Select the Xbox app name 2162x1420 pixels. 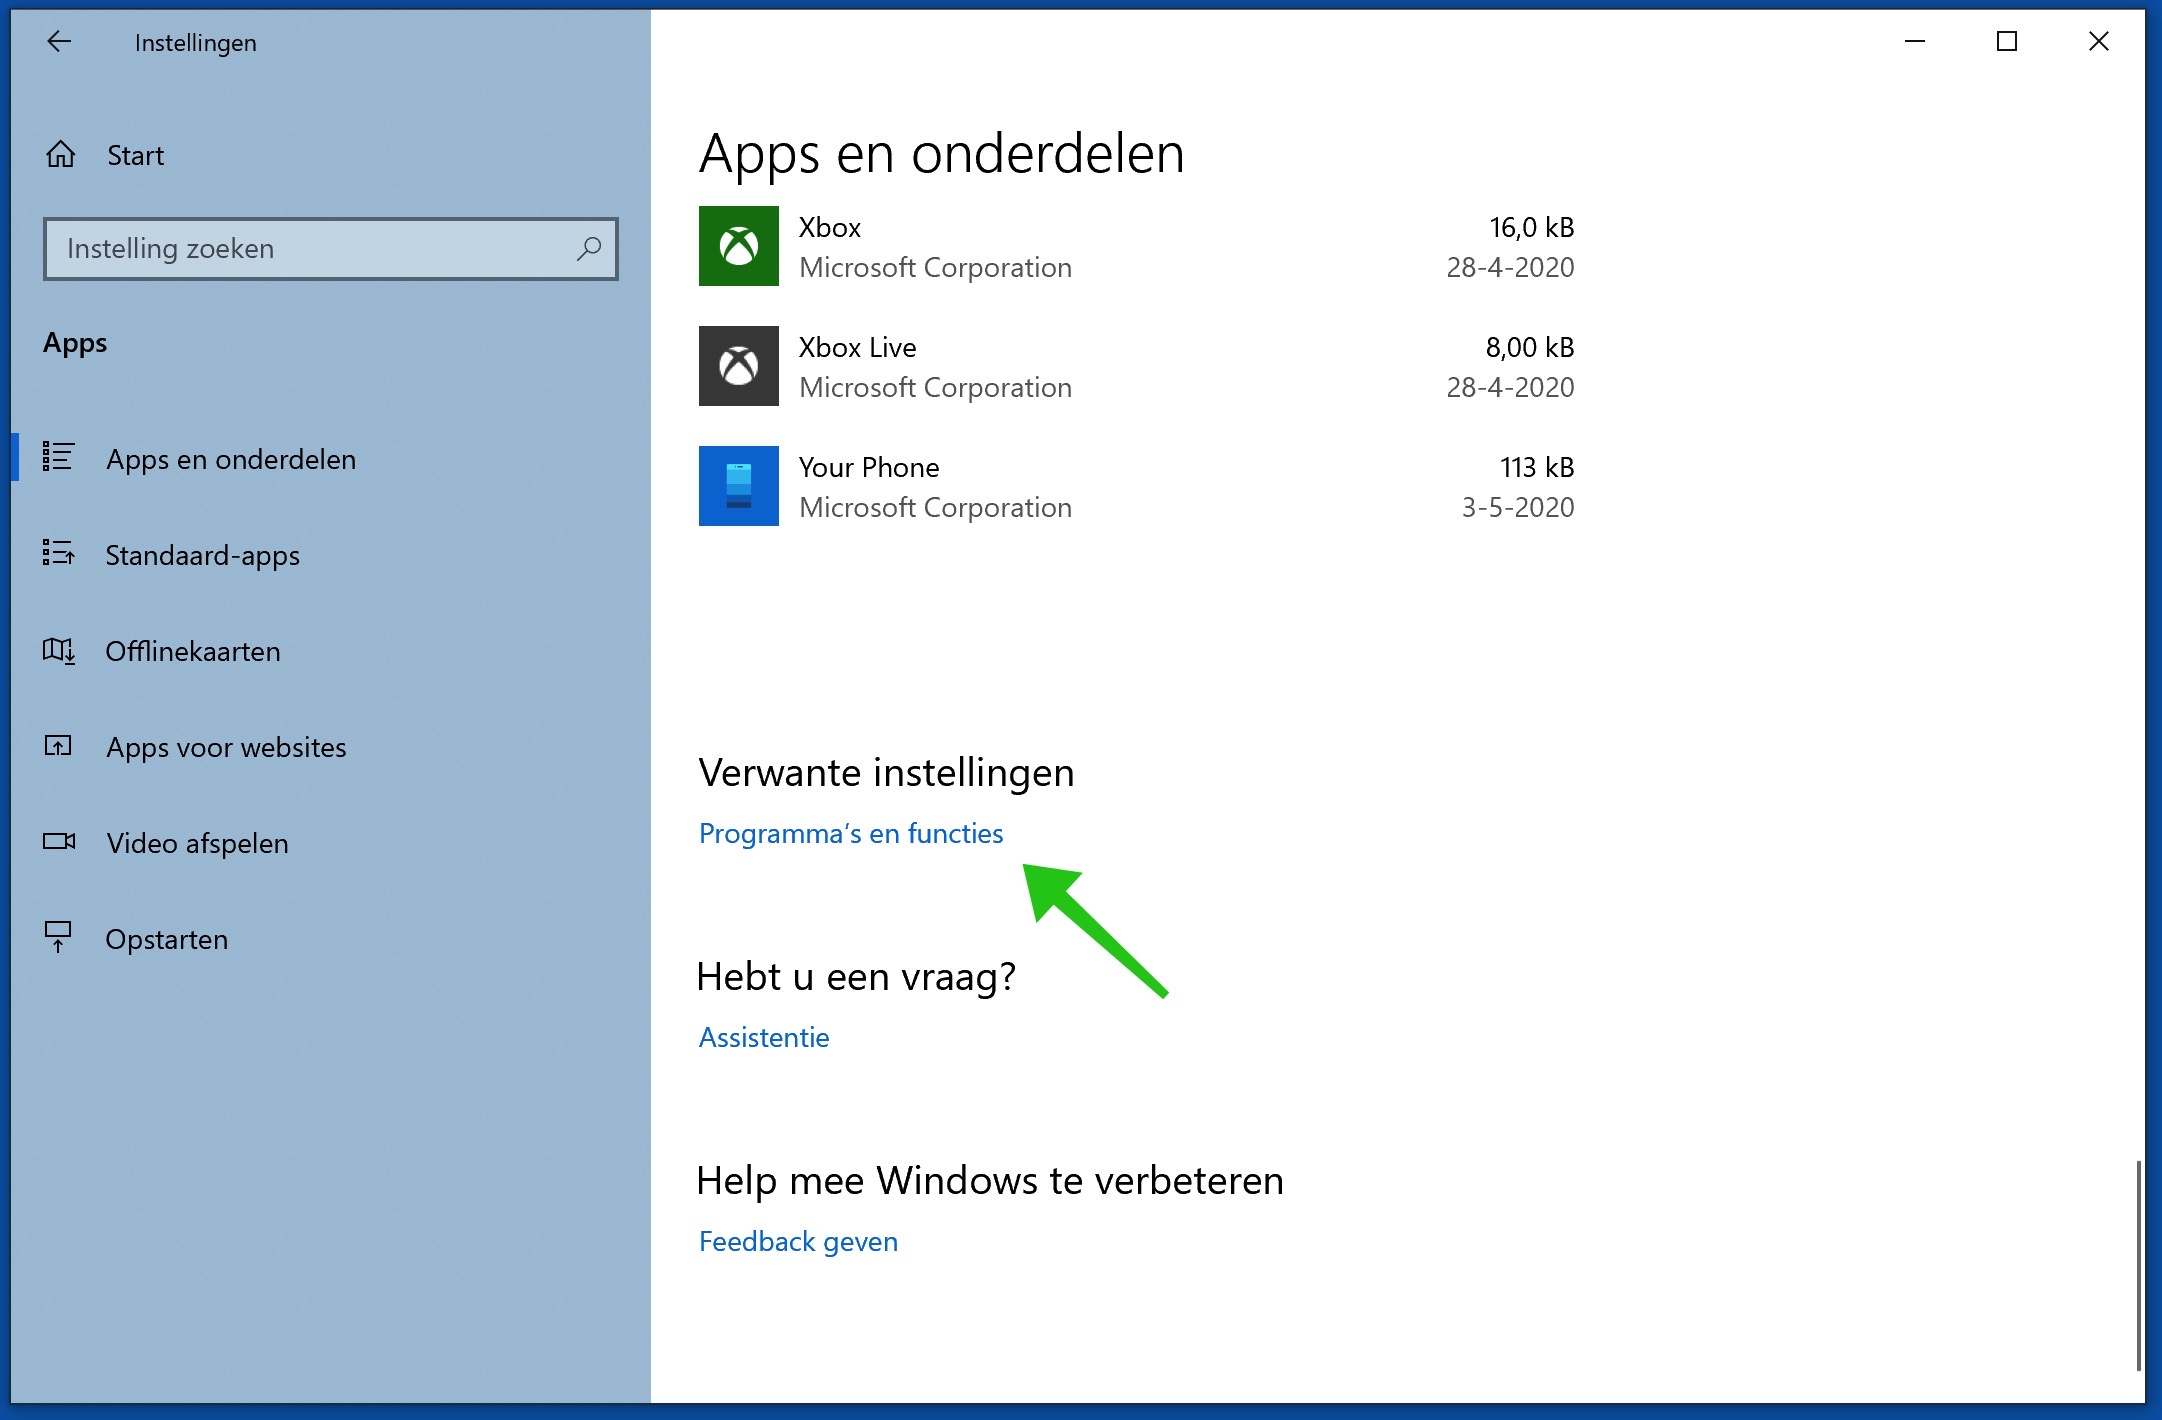(x=829, y=227)
